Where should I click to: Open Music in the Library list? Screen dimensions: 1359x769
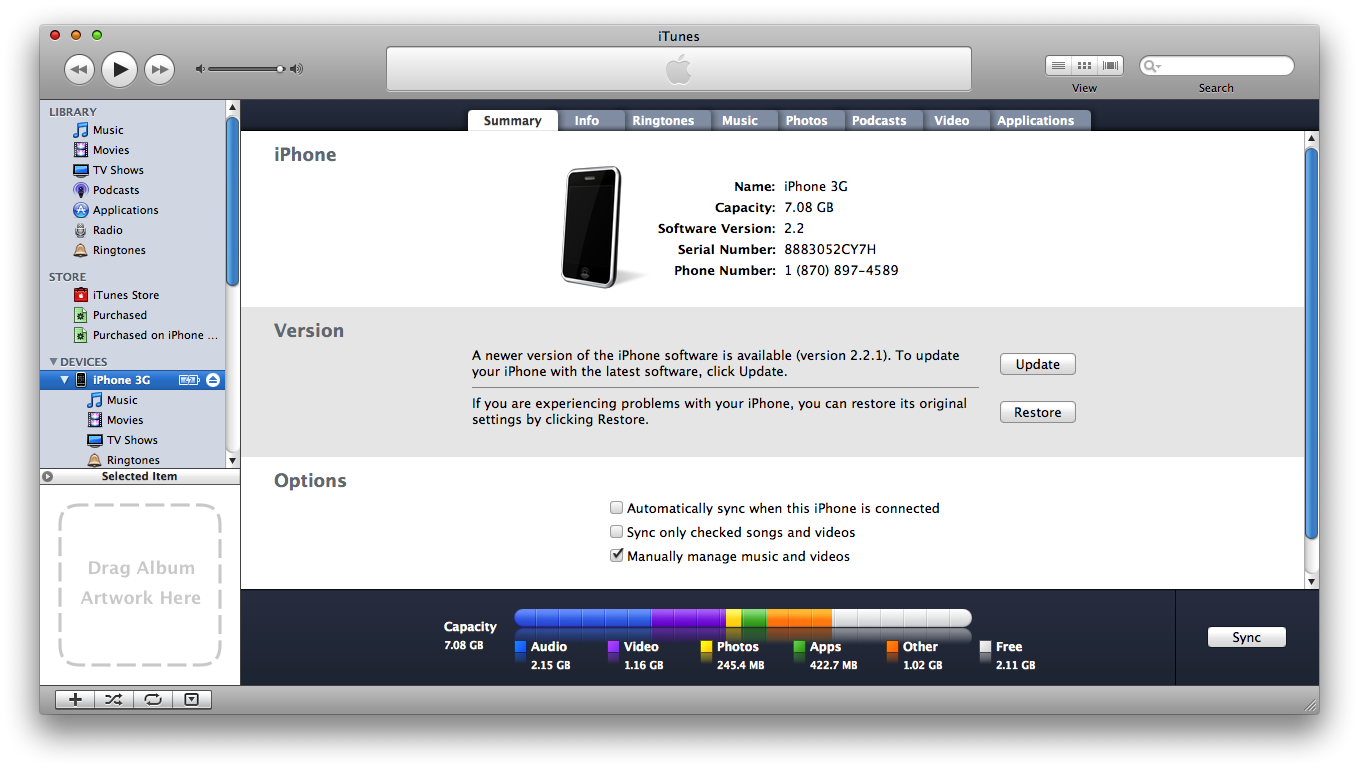pyautogui.click(x=108, y=130)
